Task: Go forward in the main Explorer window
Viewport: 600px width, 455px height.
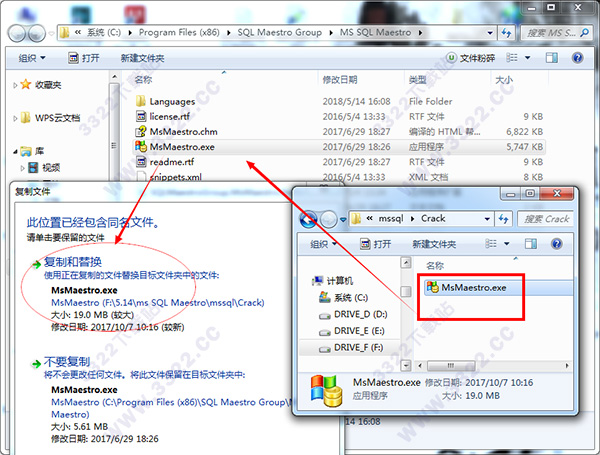Action: tap(37, 33)
